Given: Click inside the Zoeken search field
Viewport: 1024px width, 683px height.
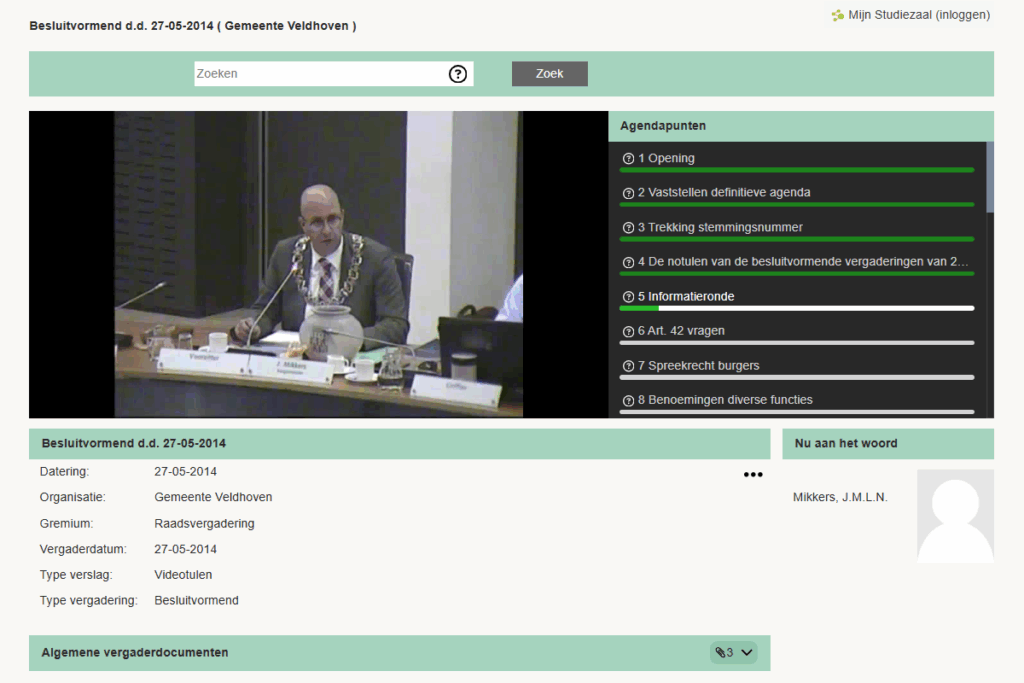Looking at the screenshot, I should [x=320, y=74].
